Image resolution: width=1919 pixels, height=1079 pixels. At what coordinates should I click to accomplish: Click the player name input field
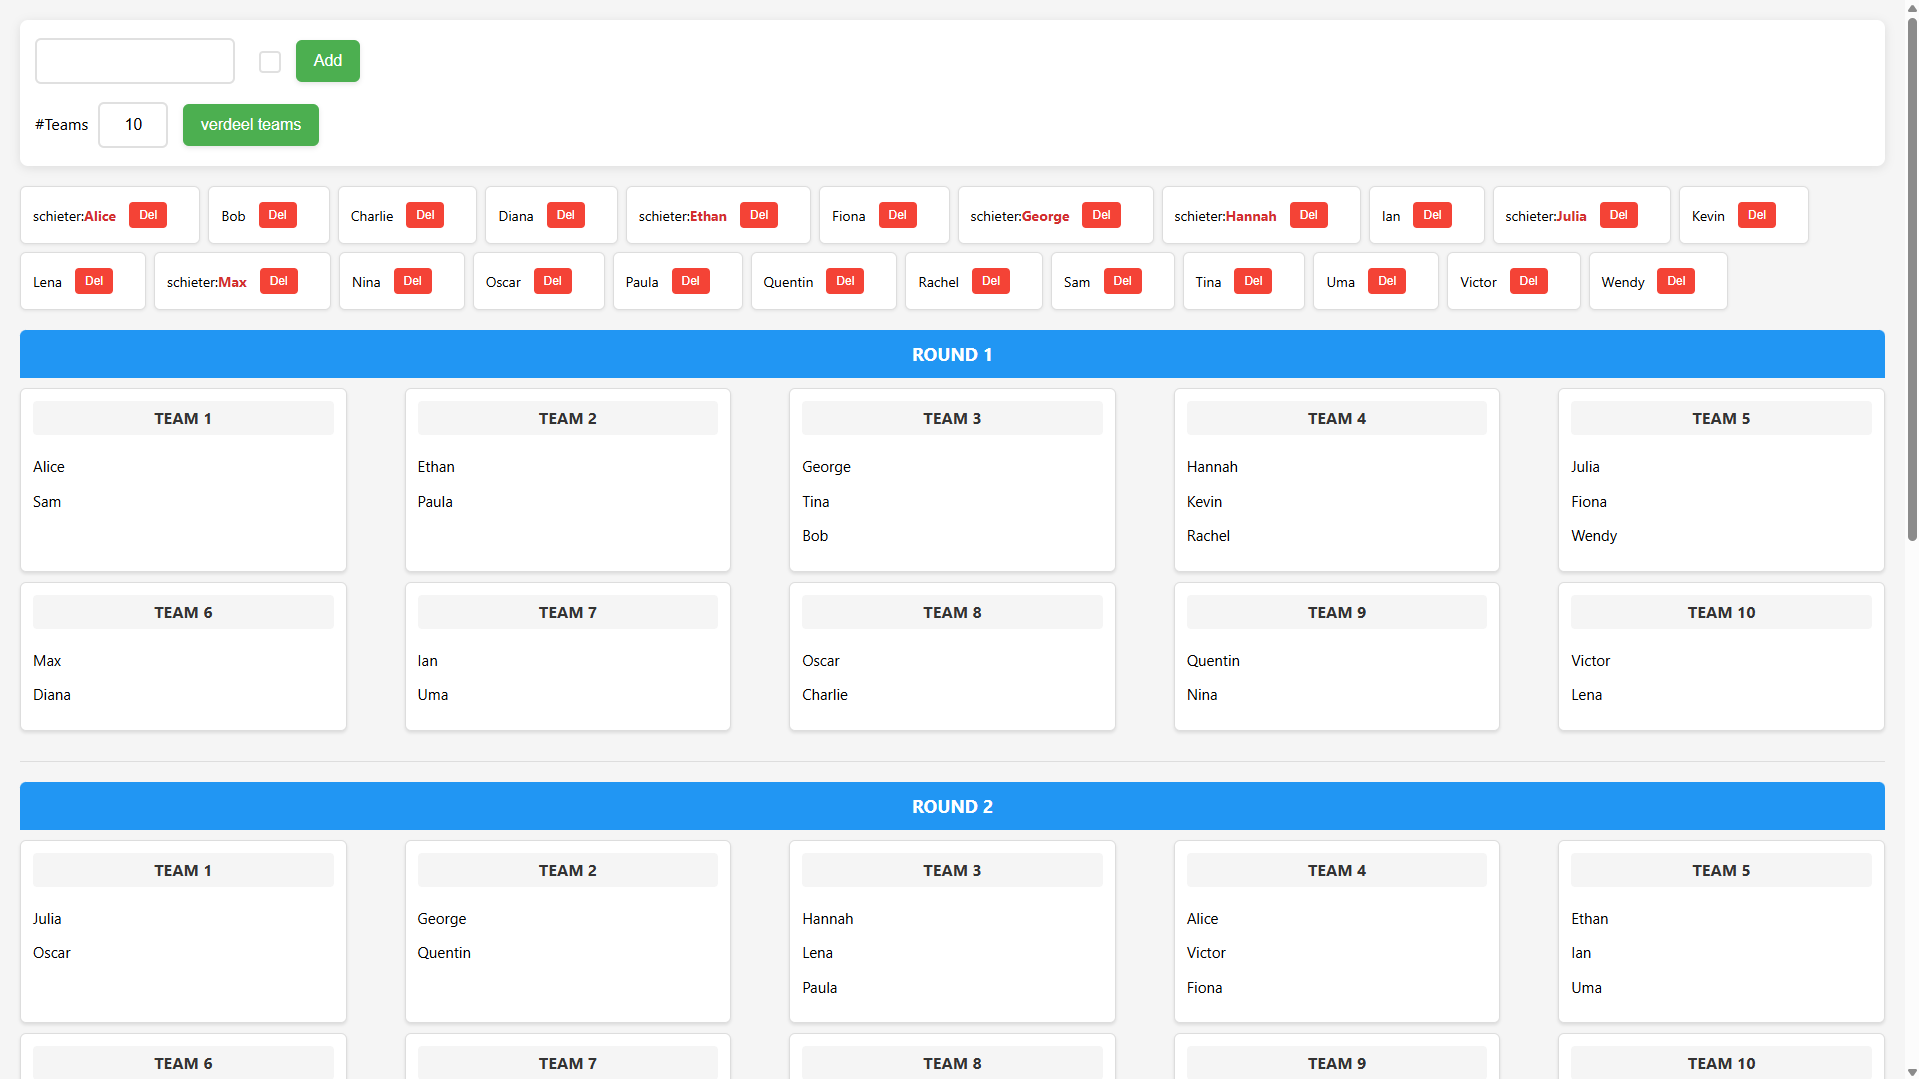(x=135, y=61)
